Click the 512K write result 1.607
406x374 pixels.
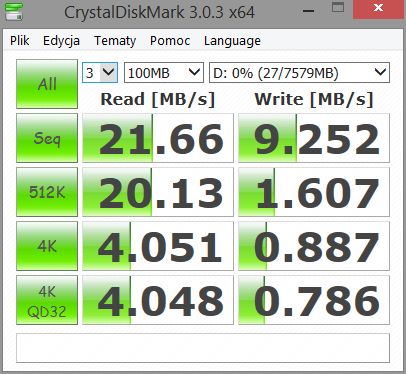tap(314, 192)
